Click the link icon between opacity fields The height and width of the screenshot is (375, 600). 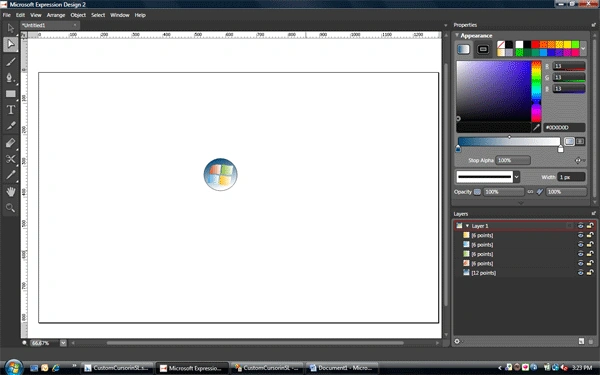pyautogui.click(x=530, y=192)
